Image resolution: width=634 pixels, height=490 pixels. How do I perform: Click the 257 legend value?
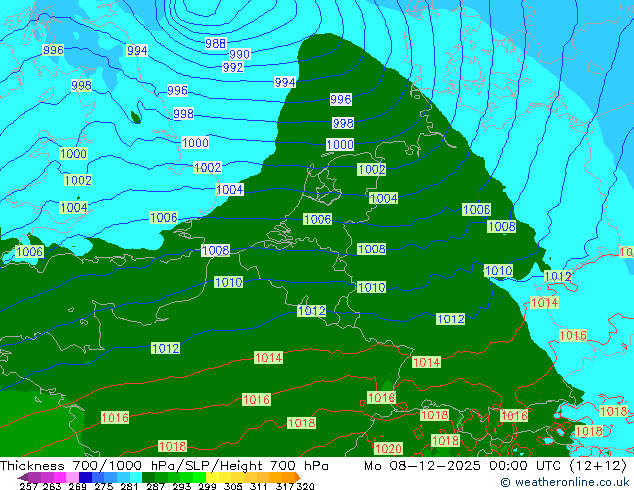(x=28, y=486)
